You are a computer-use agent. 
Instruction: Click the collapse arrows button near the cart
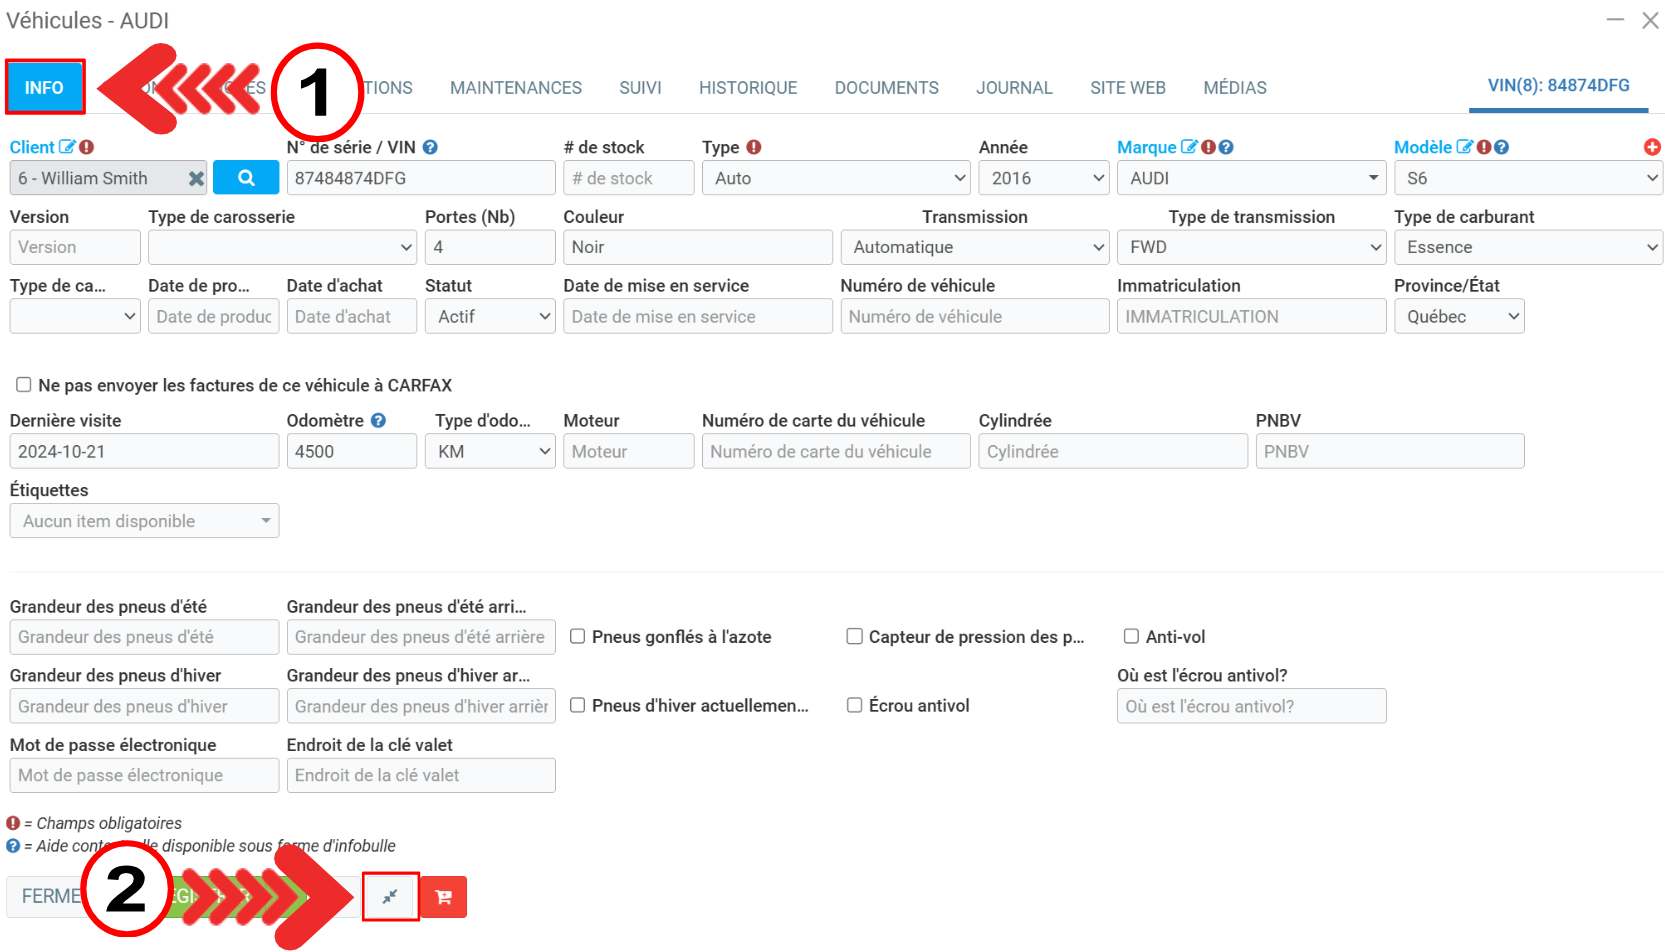coord(390,897)
